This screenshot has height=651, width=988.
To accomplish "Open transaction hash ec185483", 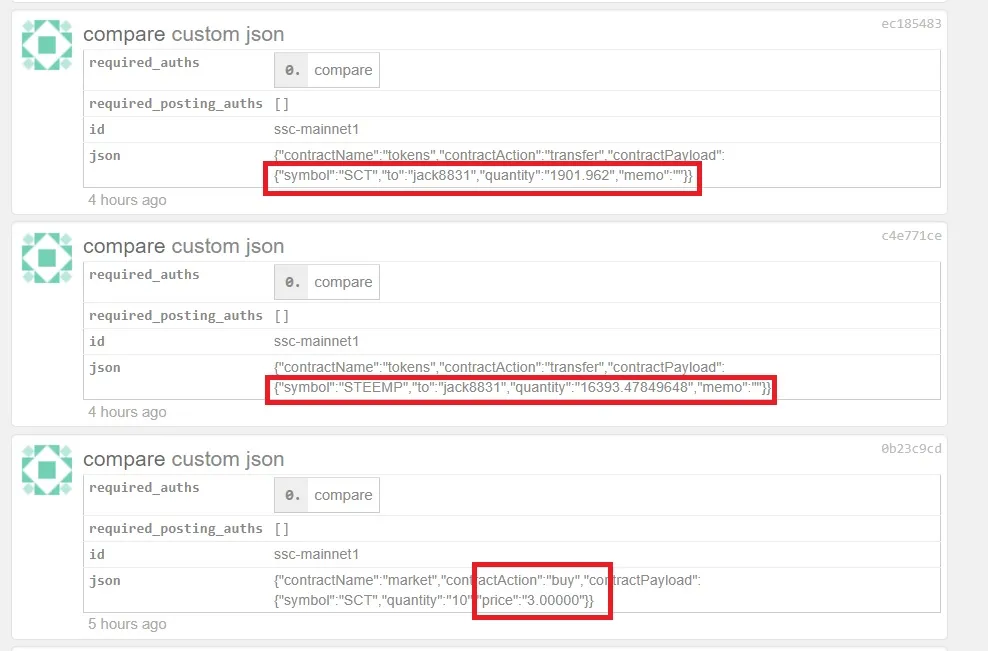I will (x=911, y=23).
